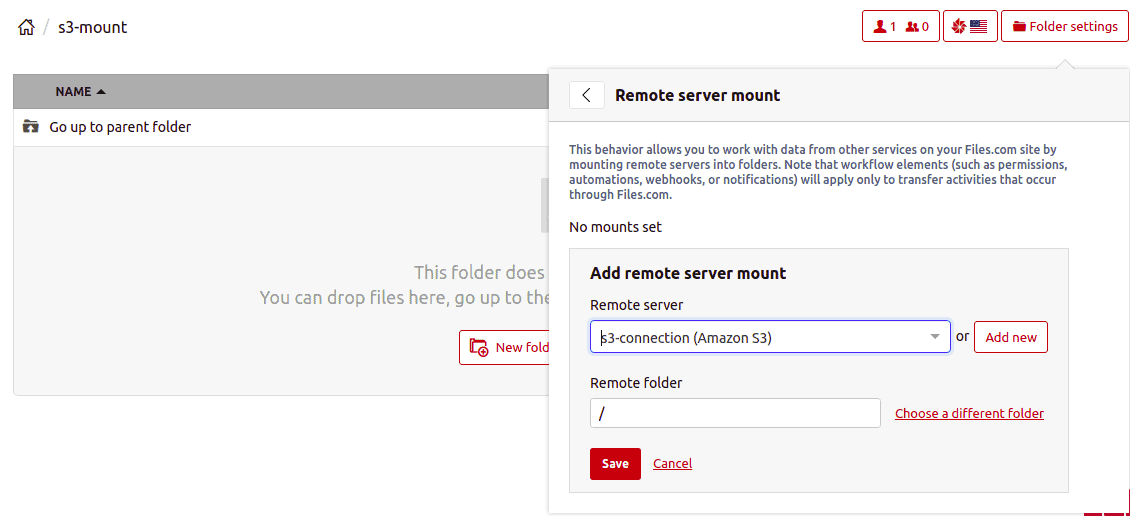Click the 'No mounts set' text
The image size is (1130, 516).
pyautogui.click(x=615, y=227)
